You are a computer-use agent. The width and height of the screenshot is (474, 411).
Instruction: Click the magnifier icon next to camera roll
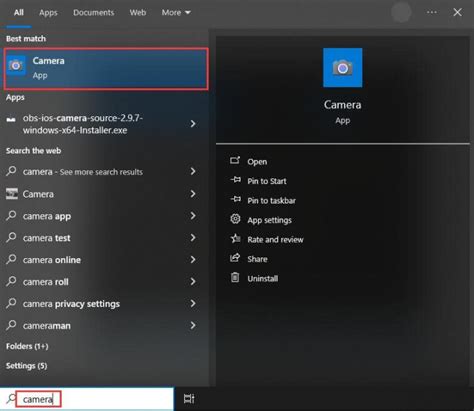point(11,281)
